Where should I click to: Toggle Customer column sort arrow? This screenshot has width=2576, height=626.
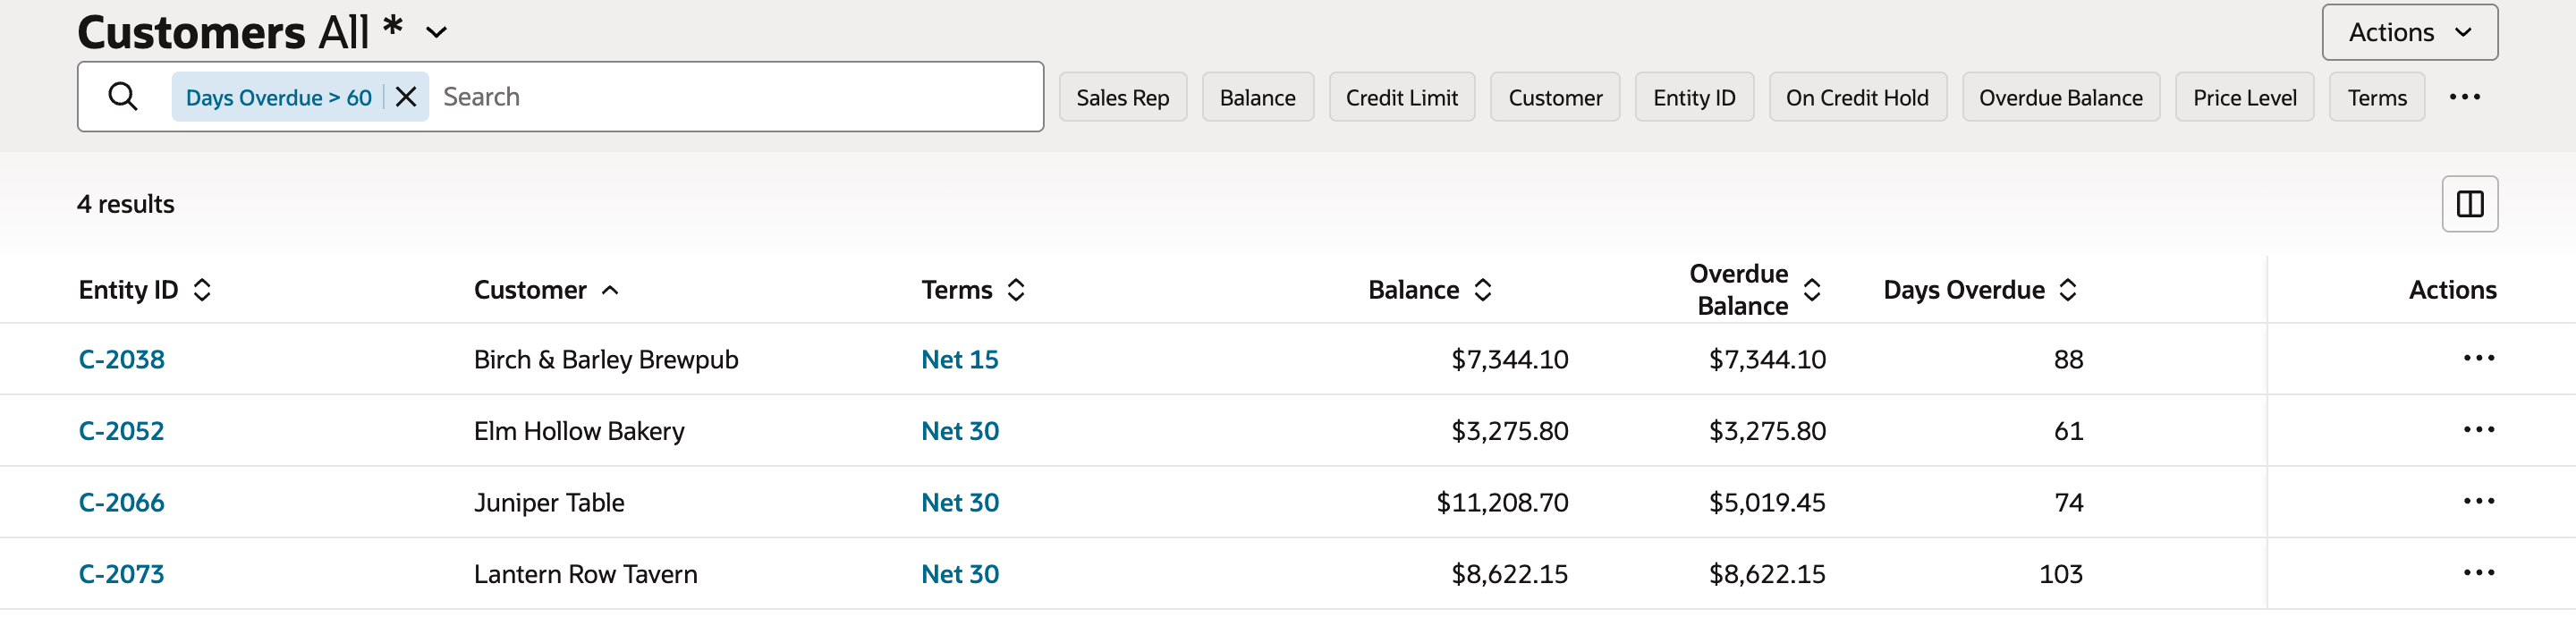point(610,290)
